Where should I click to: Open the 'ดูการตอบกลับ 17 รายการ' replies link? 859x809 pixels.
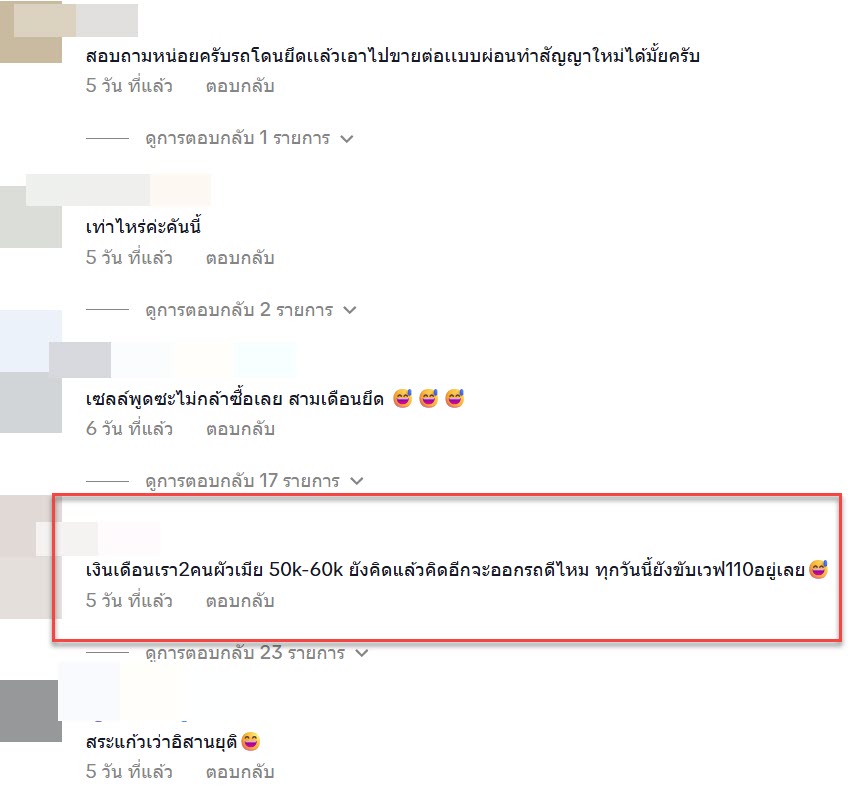[x=242, y=481]
